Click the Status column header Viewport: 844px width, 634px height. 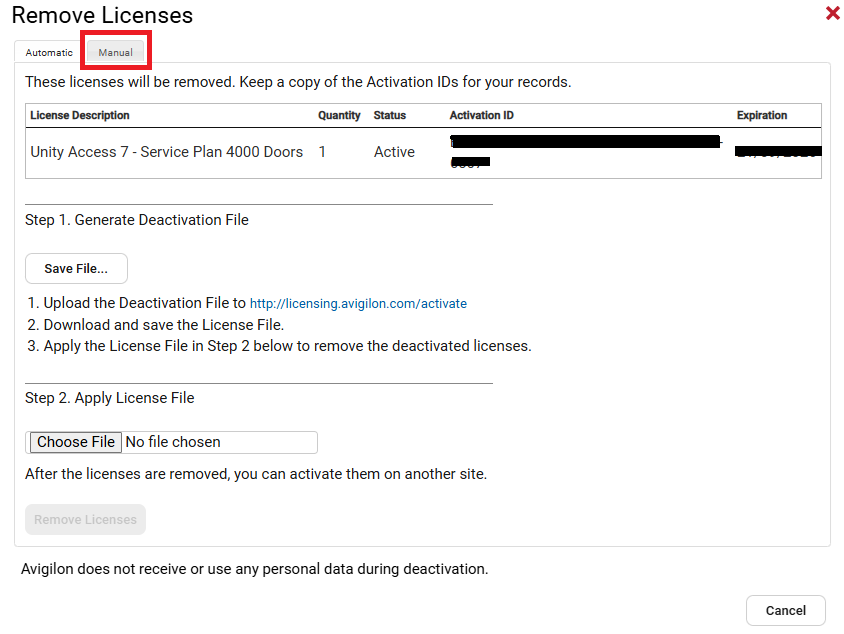390,115
